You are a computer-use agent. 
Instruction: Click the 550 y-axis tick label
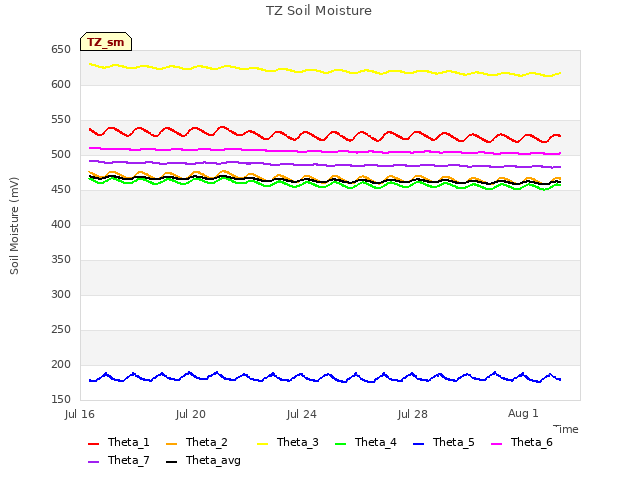pos(61,120)
